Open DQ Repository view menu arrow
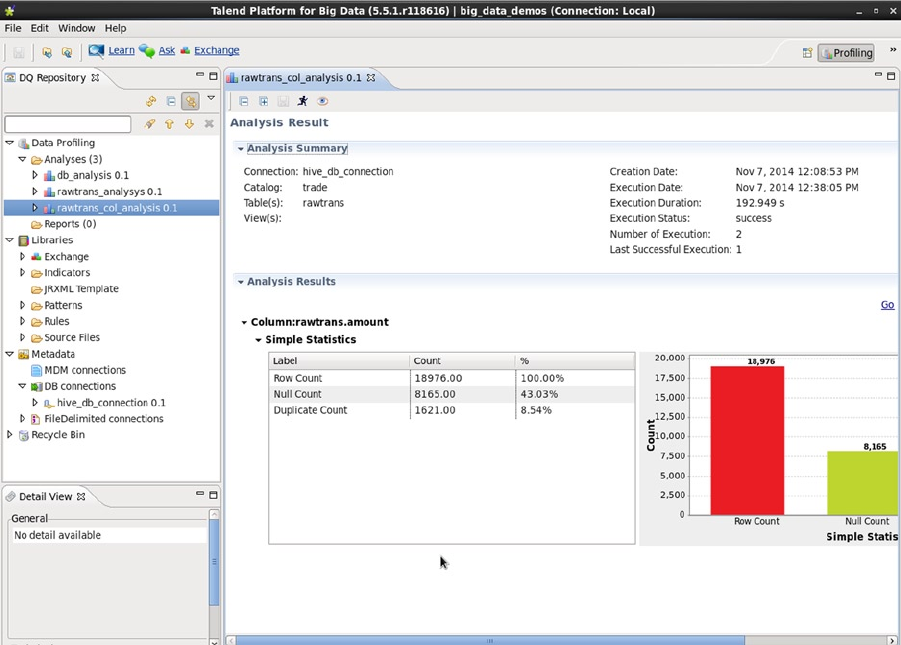Viewport: 901px width, 645px height. pos(211,98)
